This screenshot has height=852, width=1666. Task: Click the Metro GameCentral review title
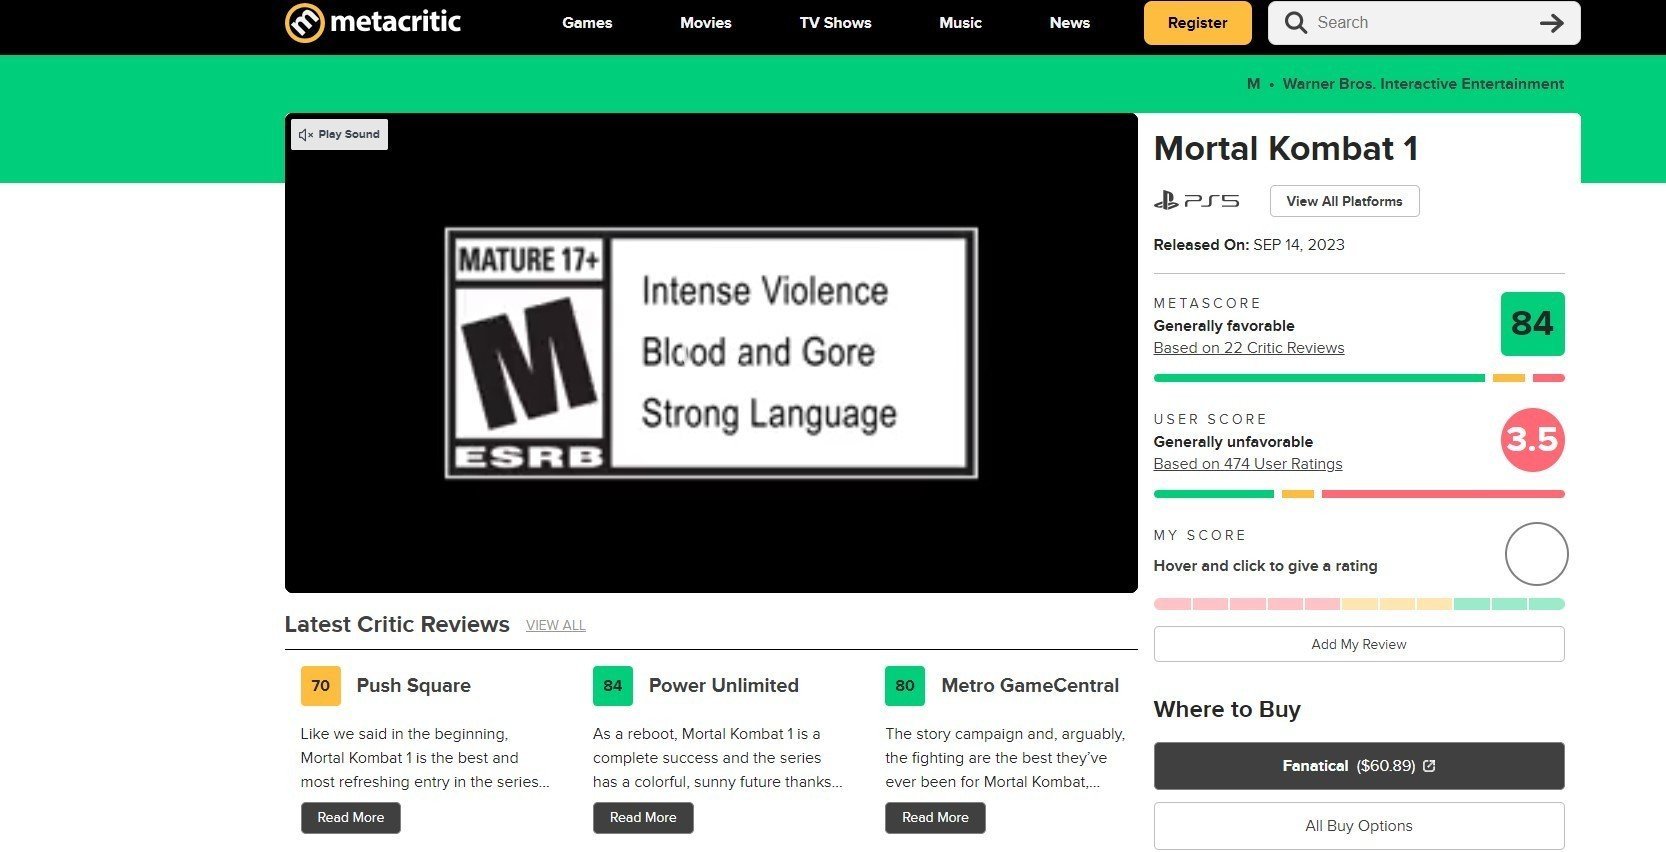click(x=1030, y=686)
